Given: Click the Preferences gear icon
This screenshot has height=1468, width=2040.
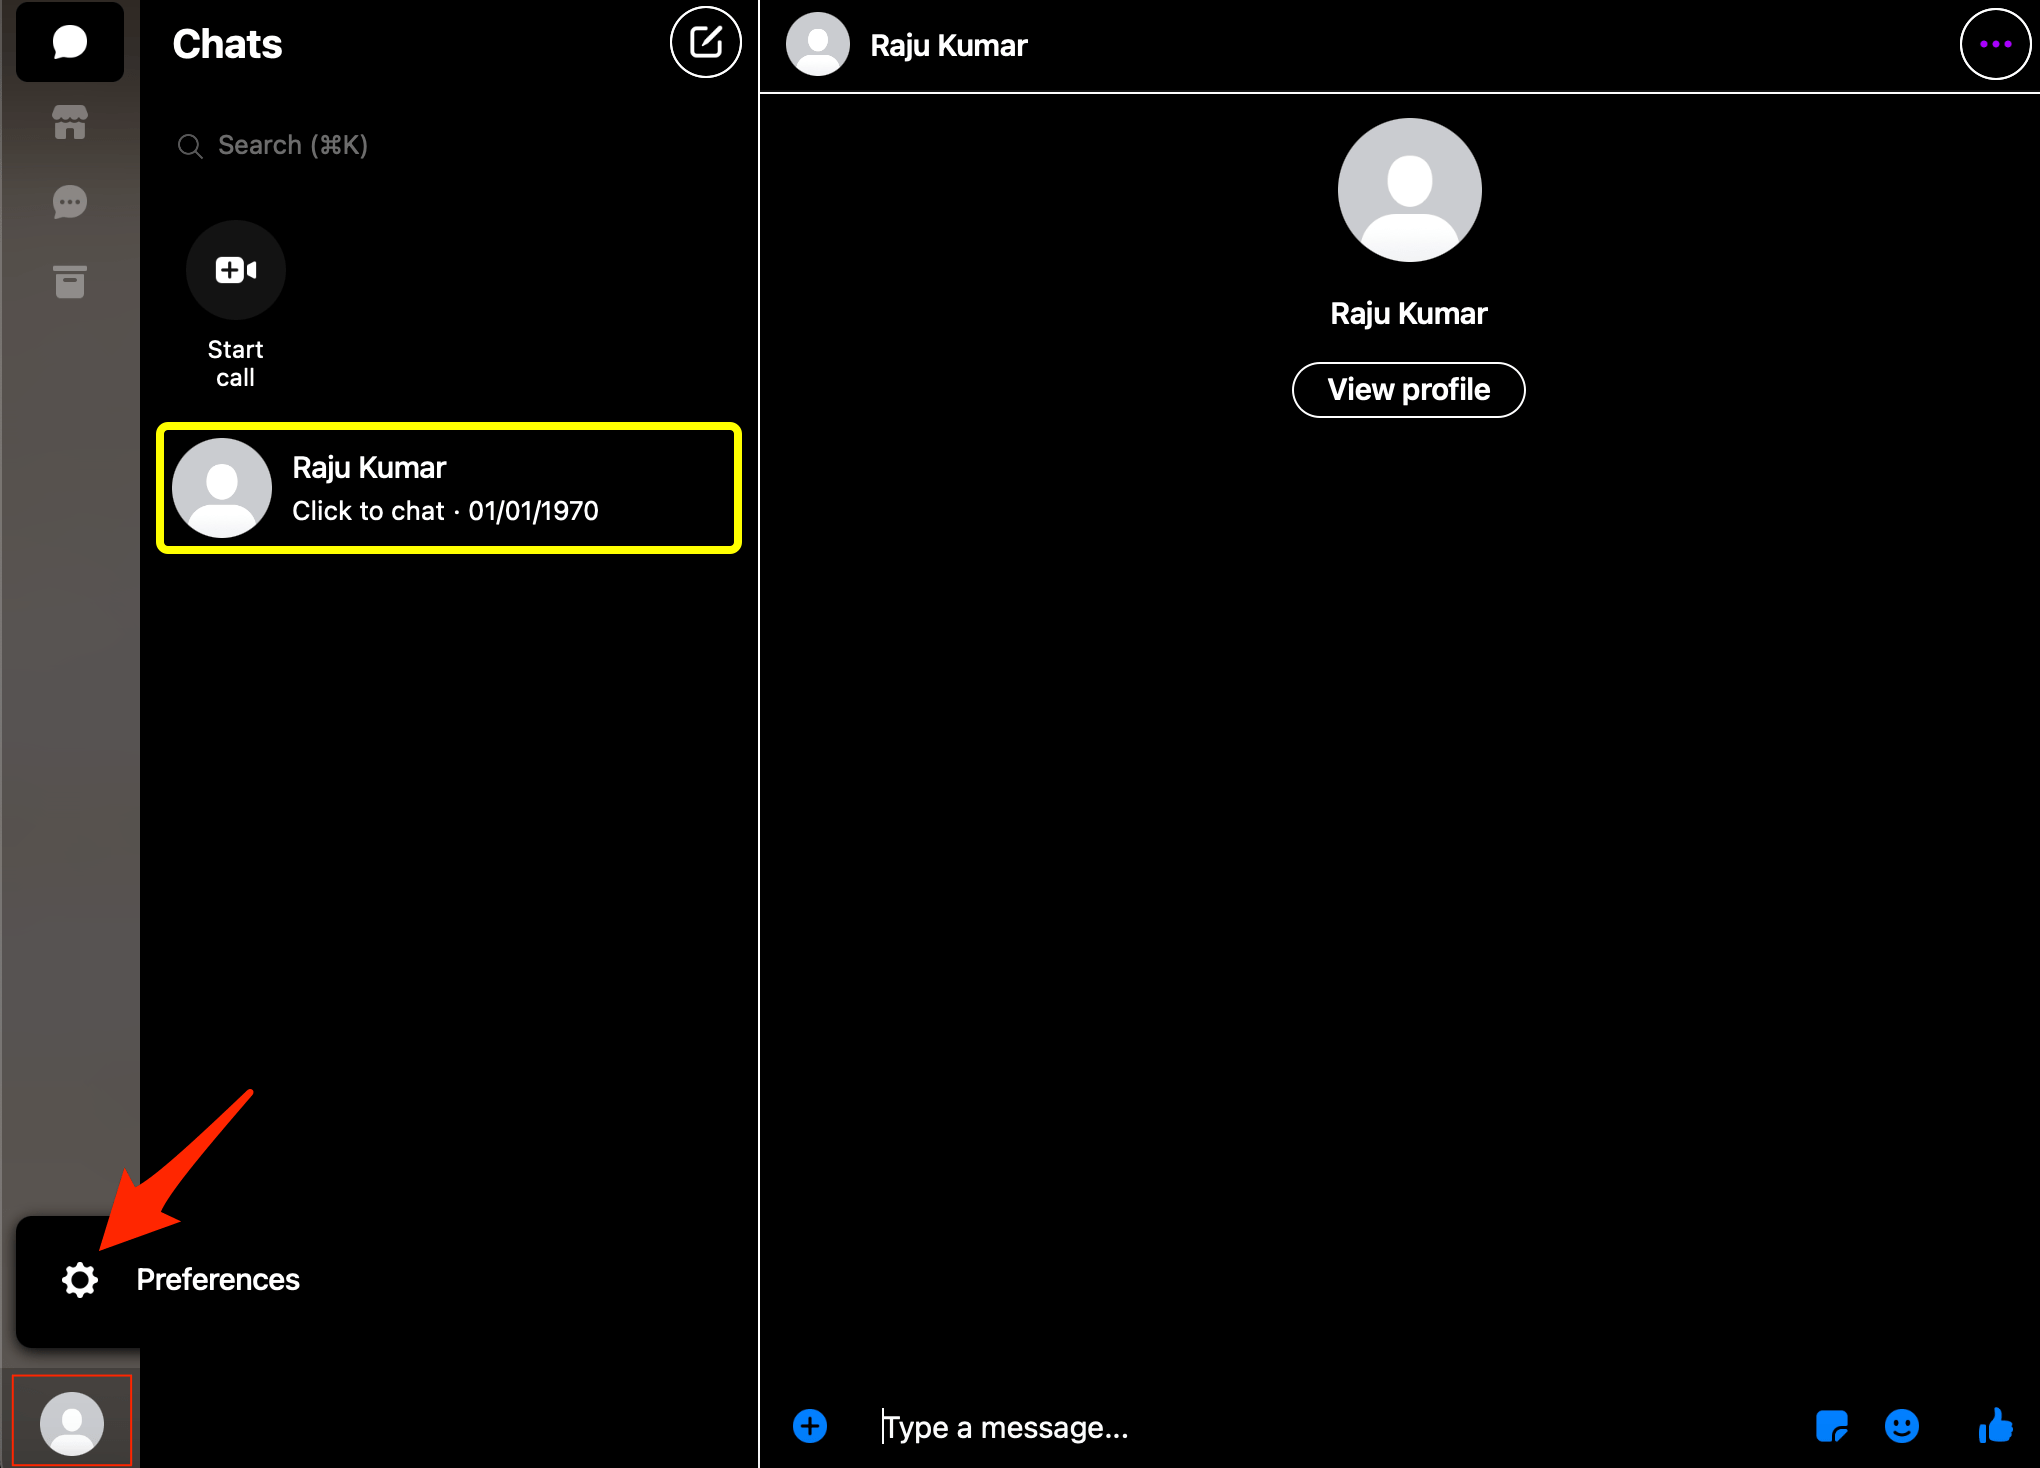Looking at the screenshot, I should [x=80, y=1280].
